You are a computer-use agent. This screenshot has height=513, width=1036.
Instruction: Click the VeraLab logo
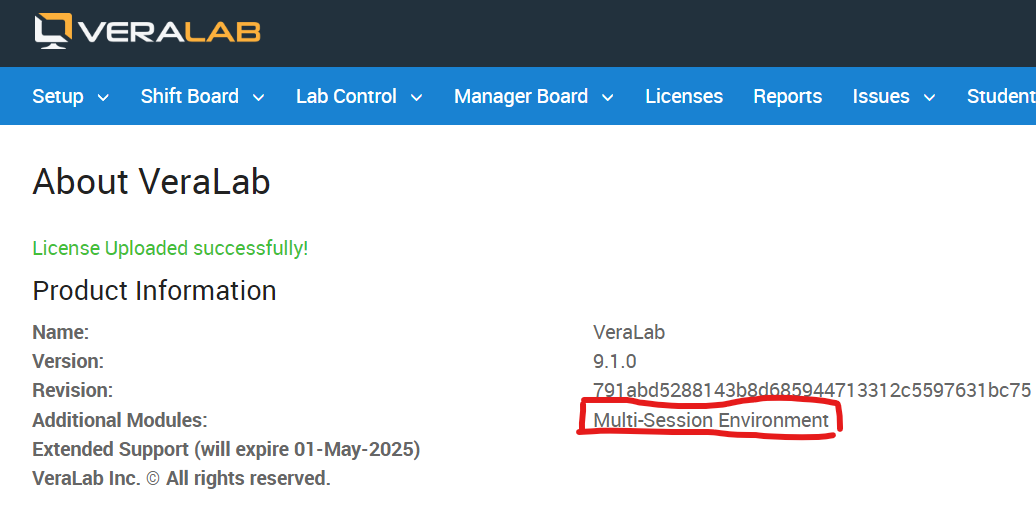(147, 31)
